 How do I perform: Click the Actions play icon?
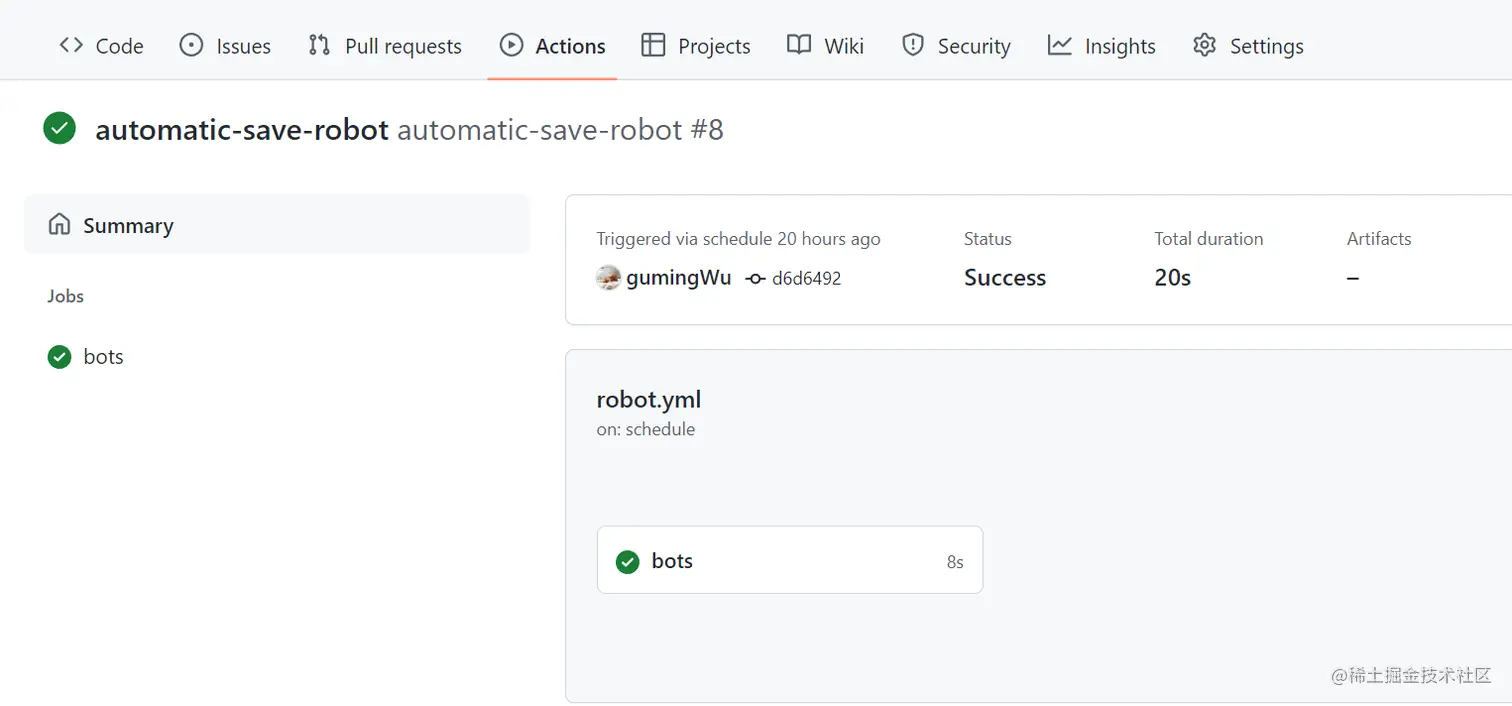511,45
